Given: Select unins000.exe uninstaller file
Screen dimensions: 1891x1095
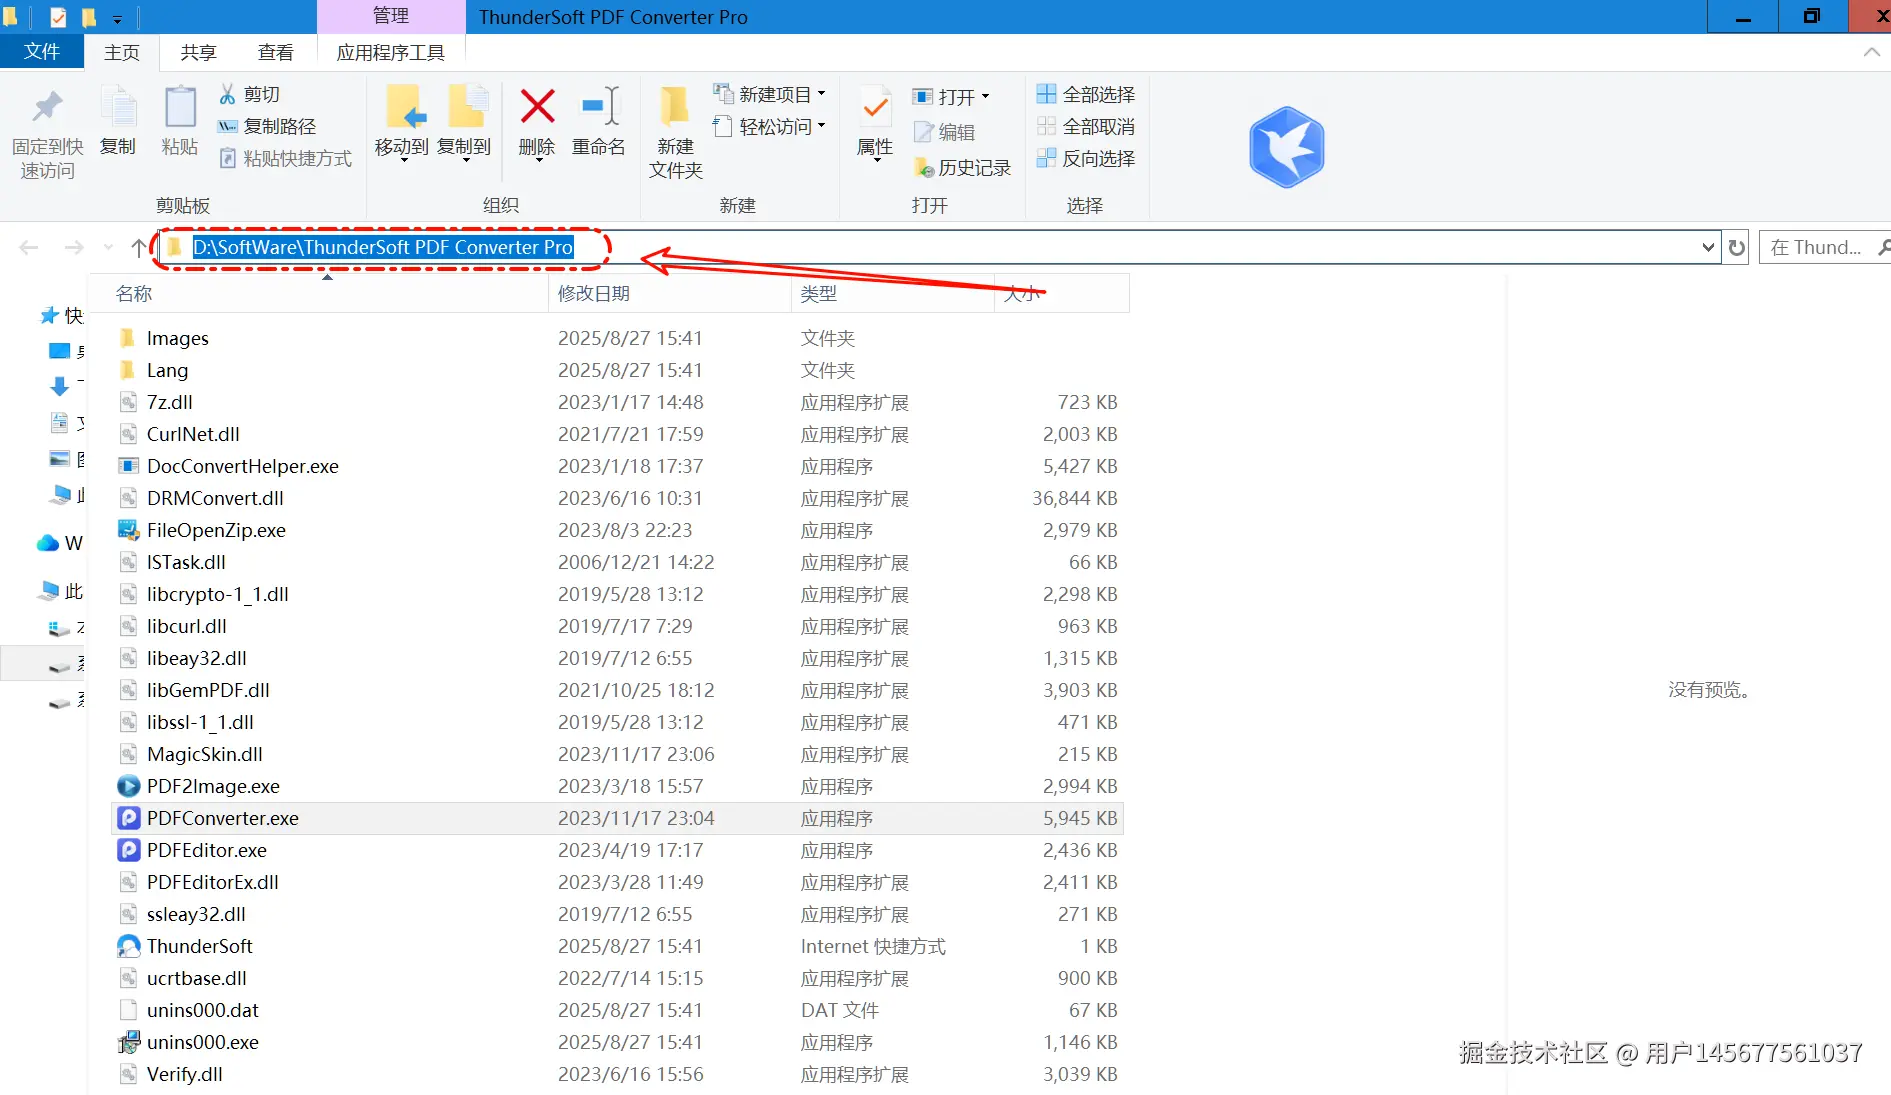Looking at the screenshot, I should (x=617, y=1042).
